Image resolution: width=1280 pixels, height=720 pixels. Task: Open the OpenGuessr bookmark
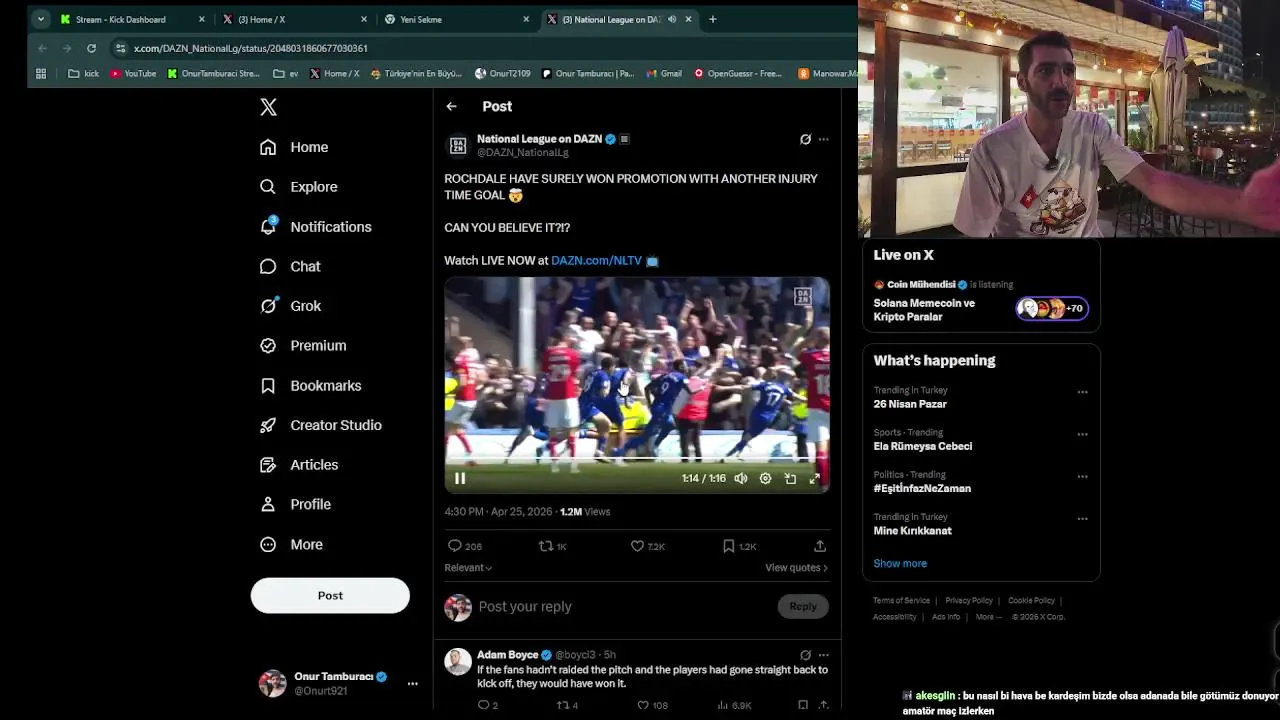[738, 73]
